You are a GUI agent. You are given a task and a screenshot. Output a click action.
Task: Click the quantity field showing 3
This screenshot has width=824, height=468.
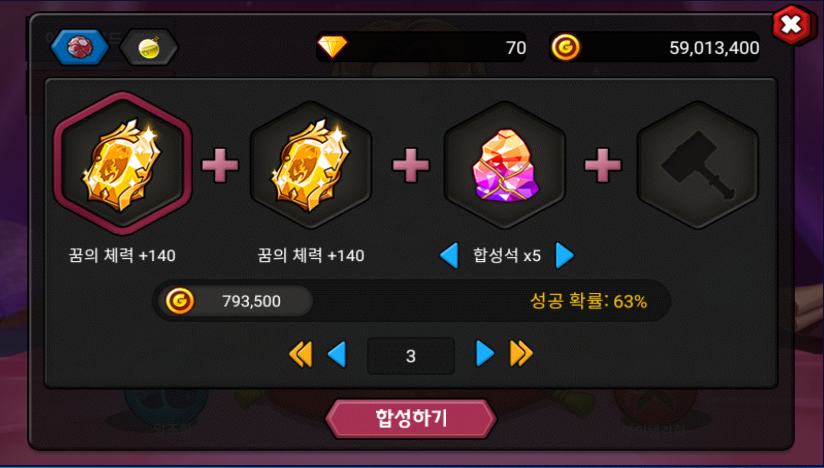[411, 356]
